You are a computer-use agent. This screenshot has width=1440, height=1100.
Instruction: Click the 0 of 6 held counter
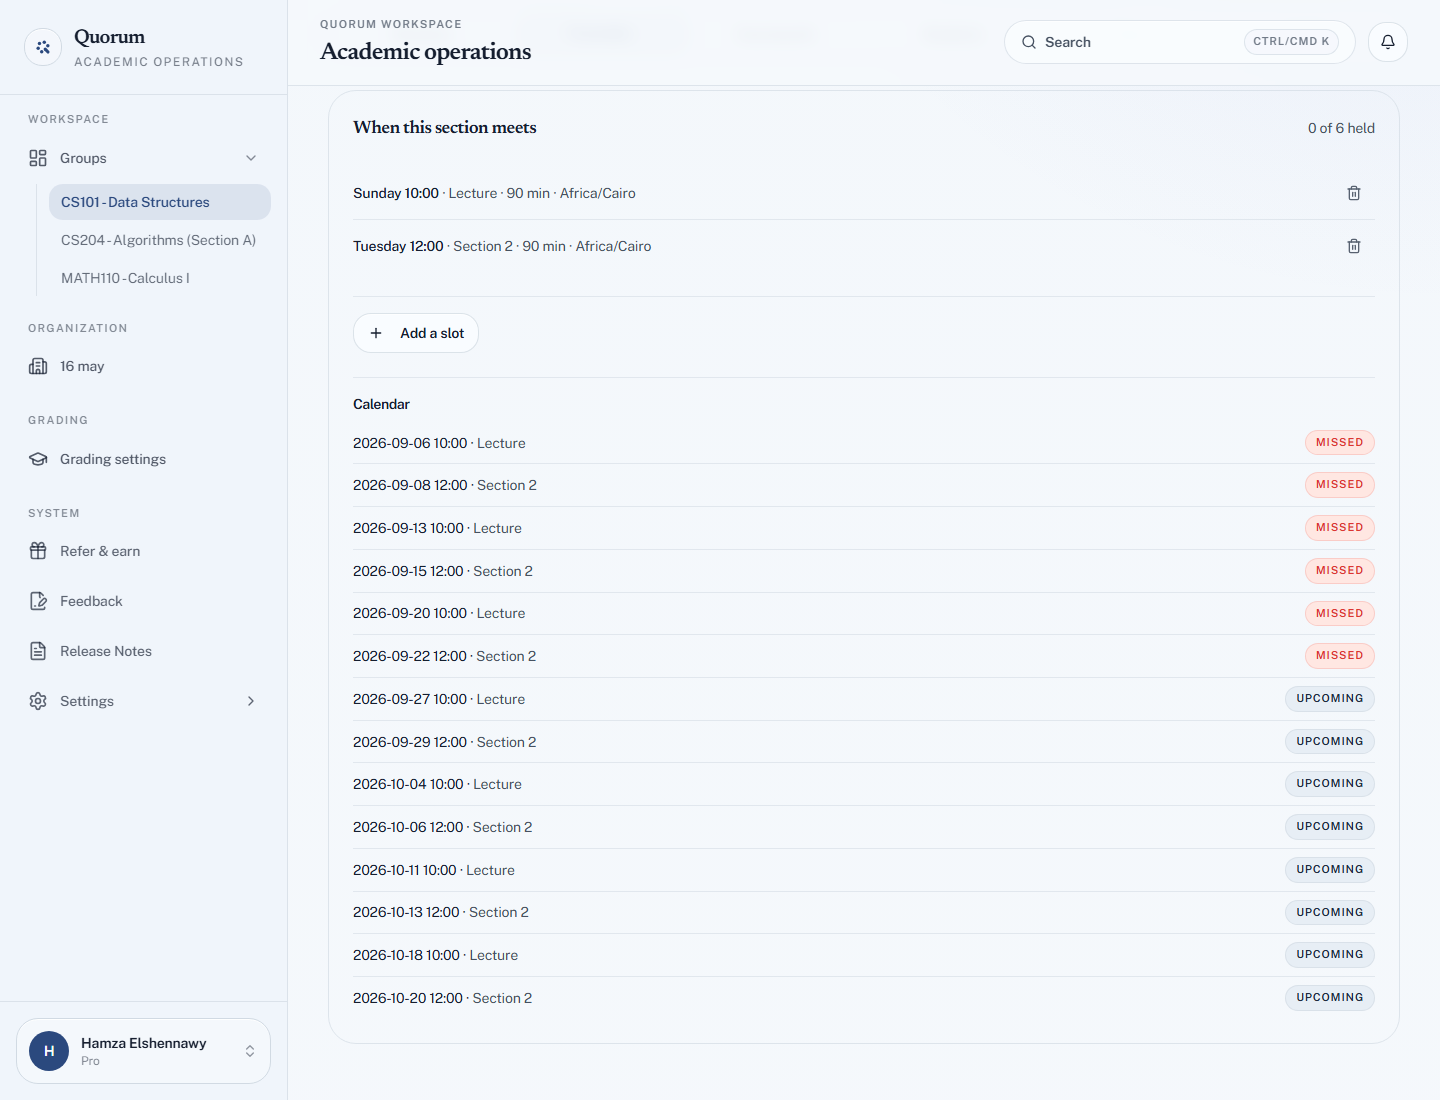[x=1341, y=128]
